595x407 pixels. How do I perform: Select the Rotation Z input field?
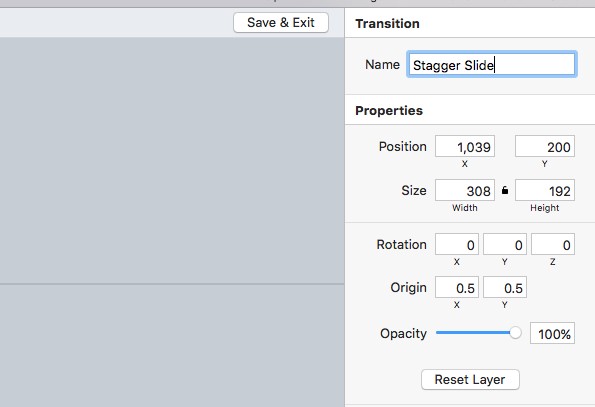[553, 244]
